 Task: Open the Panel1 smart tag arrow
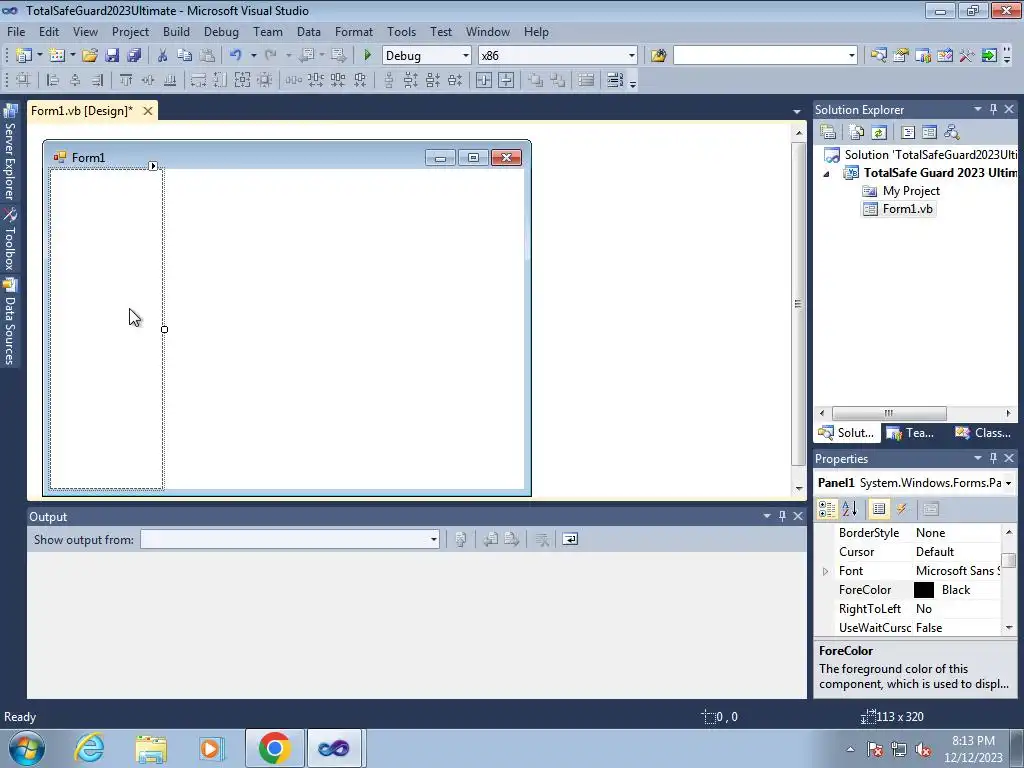click(153, 166)
